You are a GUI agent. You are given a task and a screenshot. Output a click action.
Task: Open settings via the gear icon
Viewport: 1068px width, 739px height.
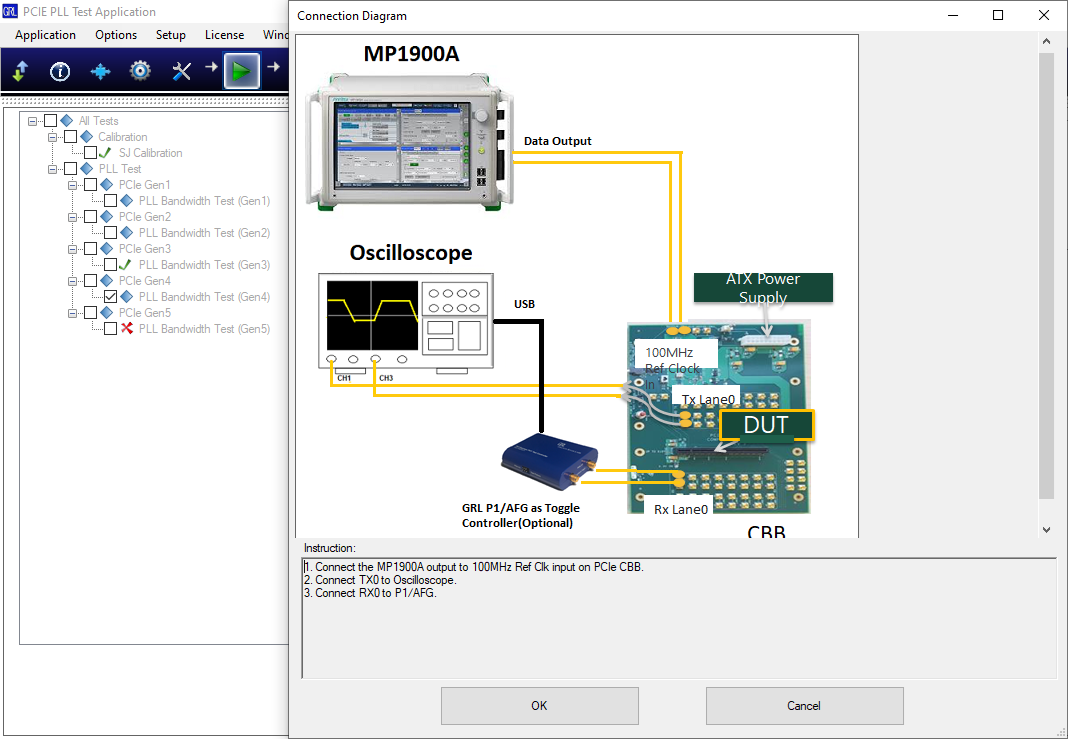[x=139, y=71]
